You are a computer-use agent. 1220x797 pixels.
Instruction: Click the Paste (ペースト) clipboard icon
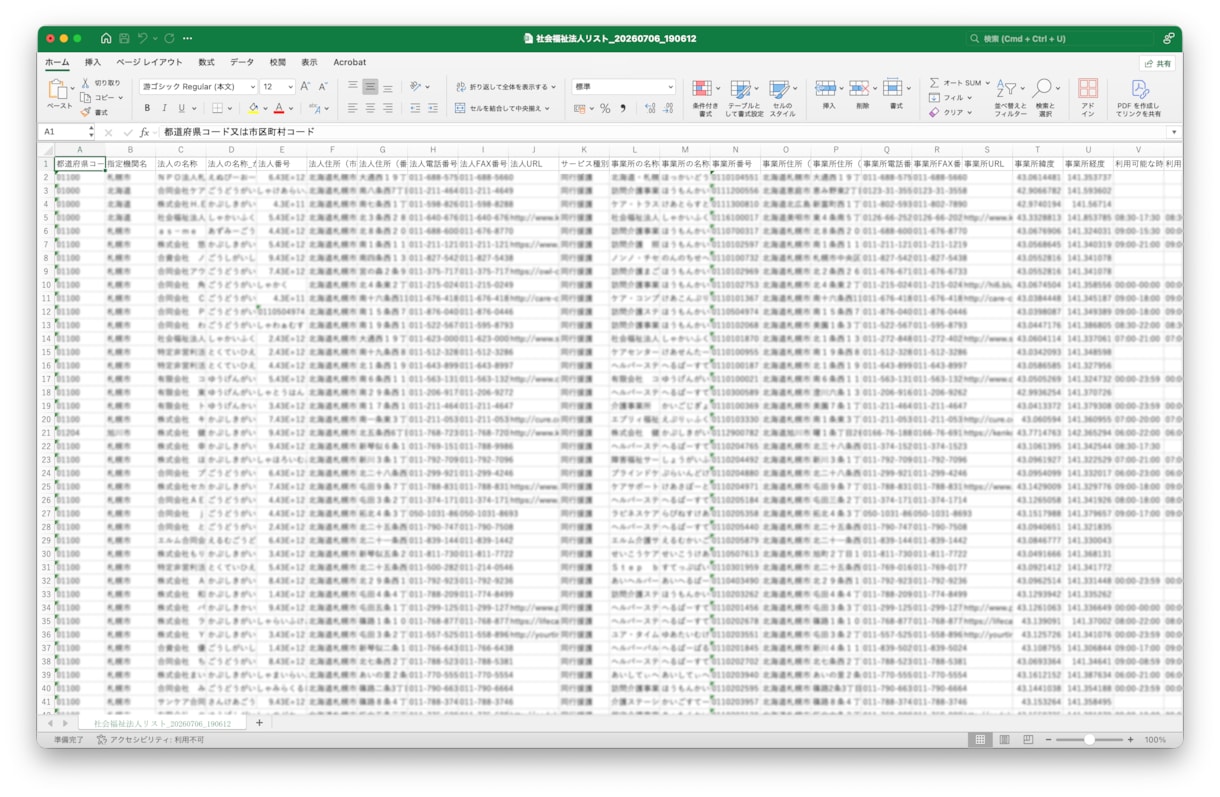coord(58,90)
